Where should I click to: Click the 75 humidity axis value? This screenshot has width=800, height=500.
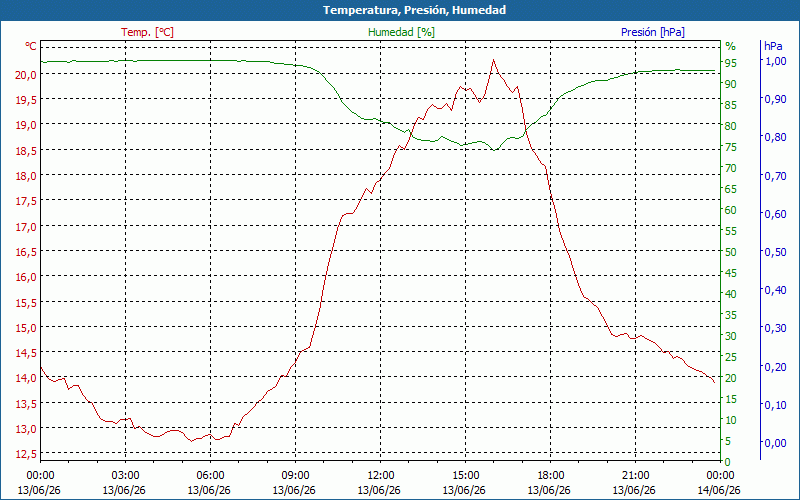point(731,147)
